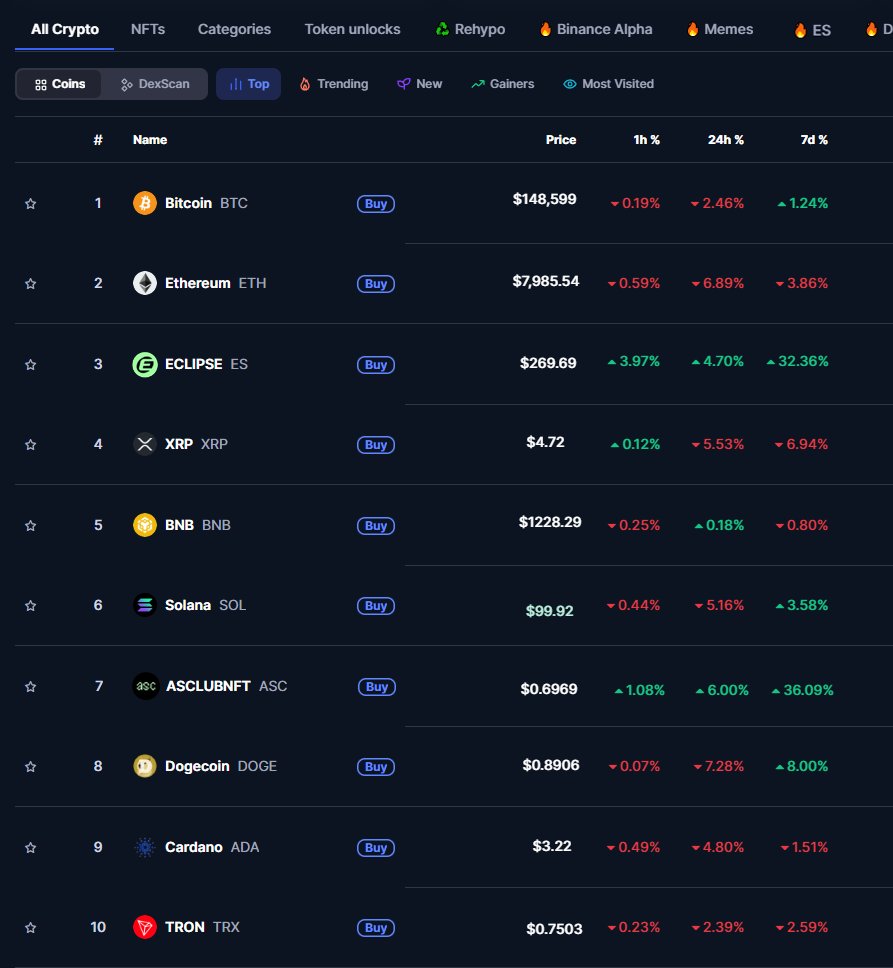Screen dimensions: 893x968
Task: Toggle the watchlist star for ECLIPSE
Action: coord(30,365)
